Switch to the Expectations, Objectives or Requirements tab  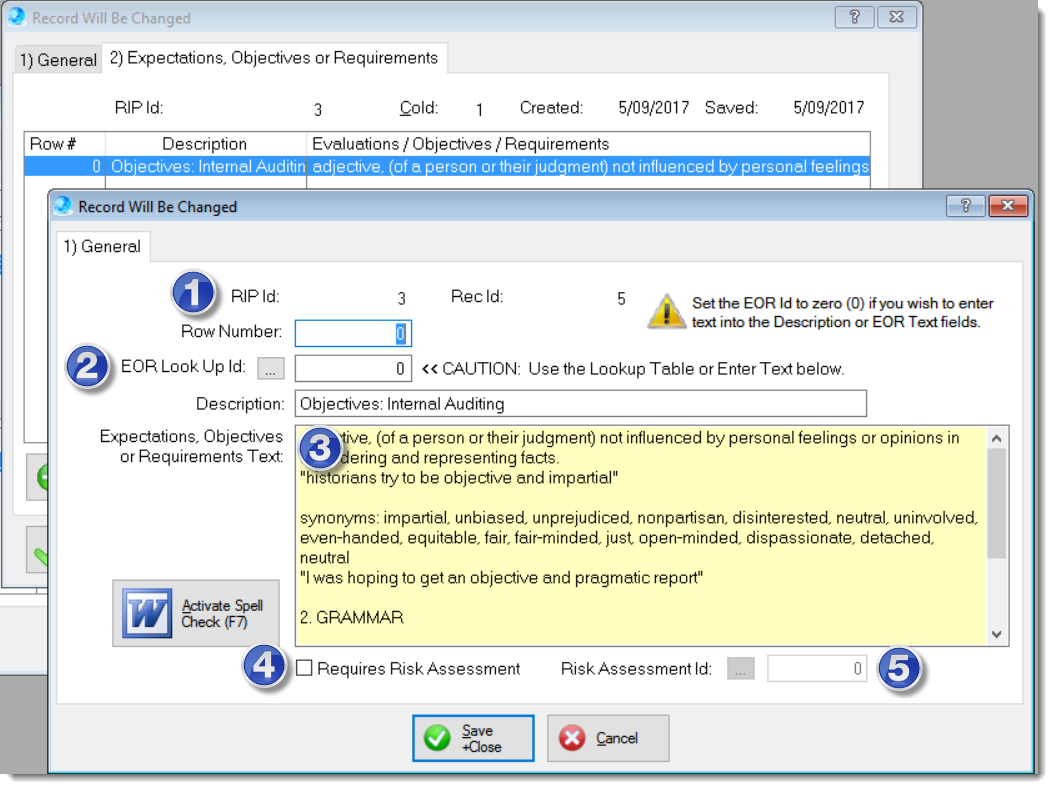coord(274,58)
